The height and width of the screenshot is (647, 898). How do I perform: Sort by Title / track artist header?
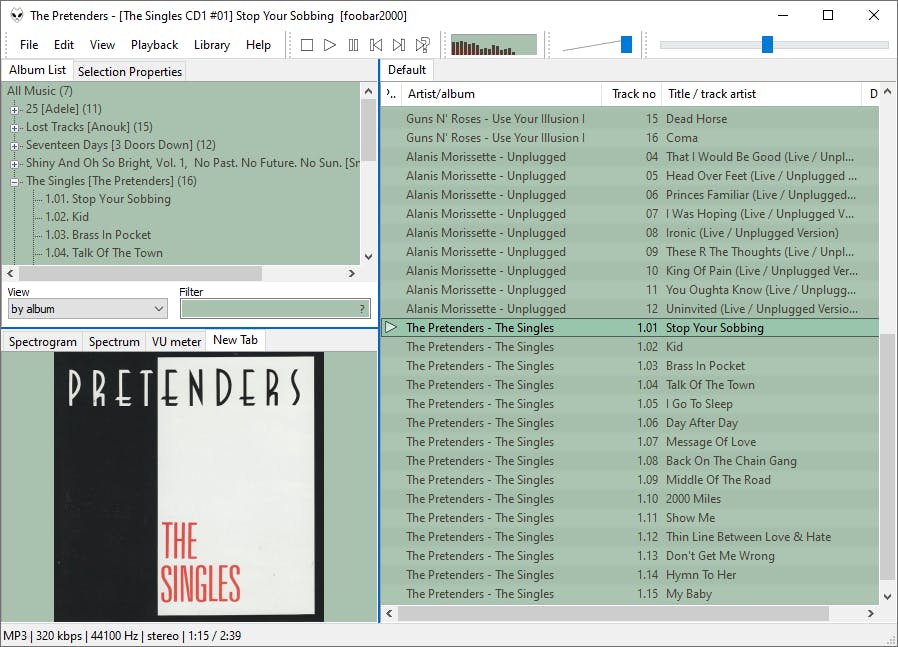click(x=762, y=94)
